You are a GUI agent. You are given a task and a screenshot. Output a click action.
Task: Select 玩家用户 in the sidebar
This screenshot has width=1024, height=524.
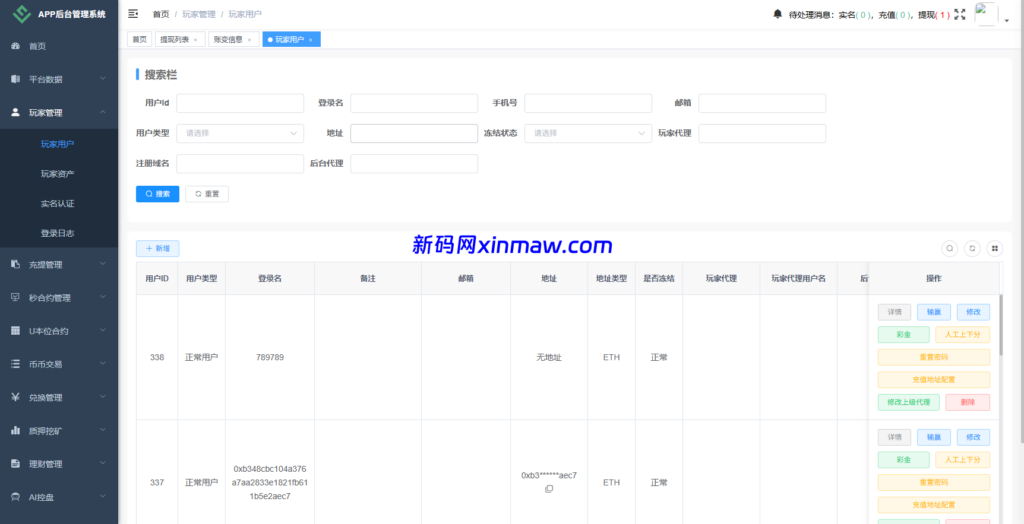[x=57, y=144]
